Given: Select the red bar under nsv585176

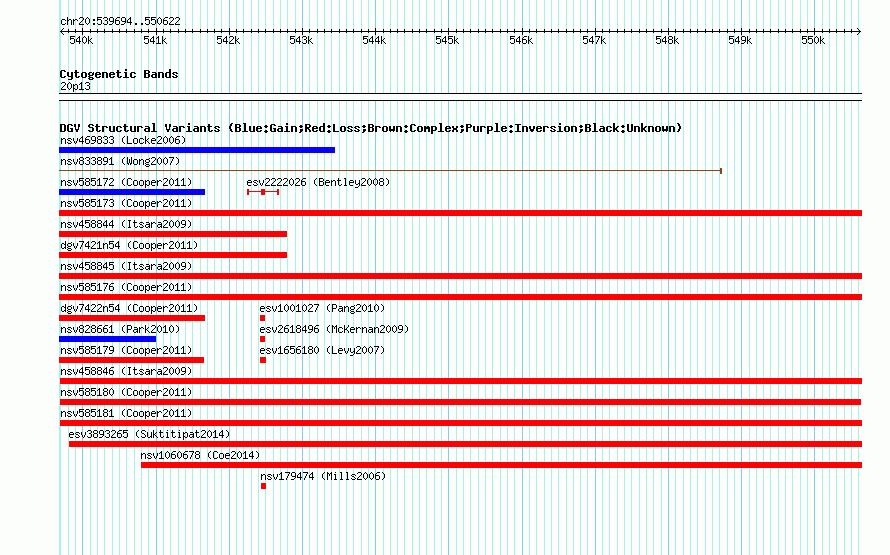Looking at the screenshot, I should (x=460, y=297).
